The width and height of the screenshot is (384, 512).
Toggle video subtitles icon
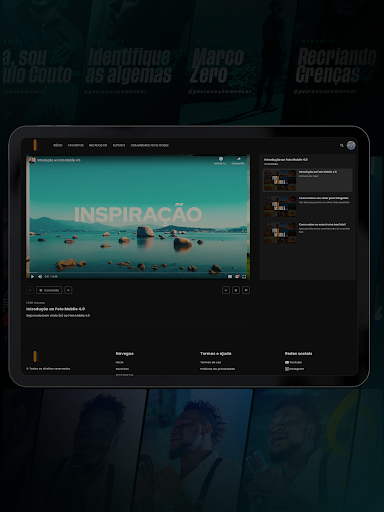click(230, 276)
